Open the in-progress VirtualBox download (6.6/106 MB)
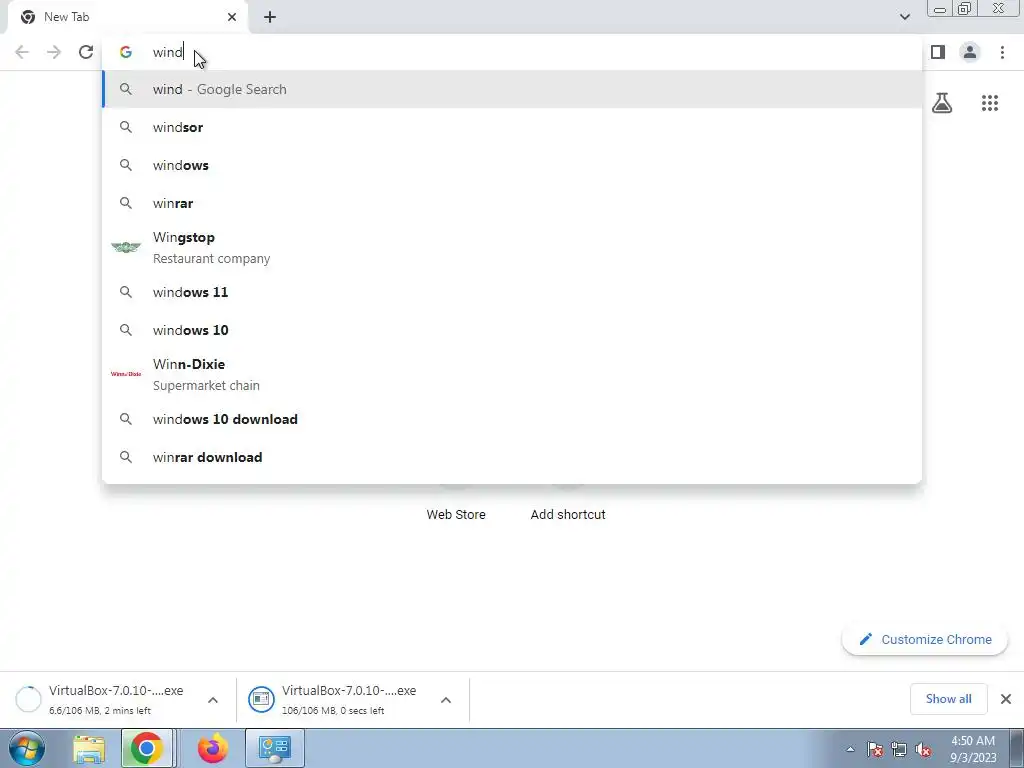The height and width of the screenshot is (768, 1024). point(116,699)
